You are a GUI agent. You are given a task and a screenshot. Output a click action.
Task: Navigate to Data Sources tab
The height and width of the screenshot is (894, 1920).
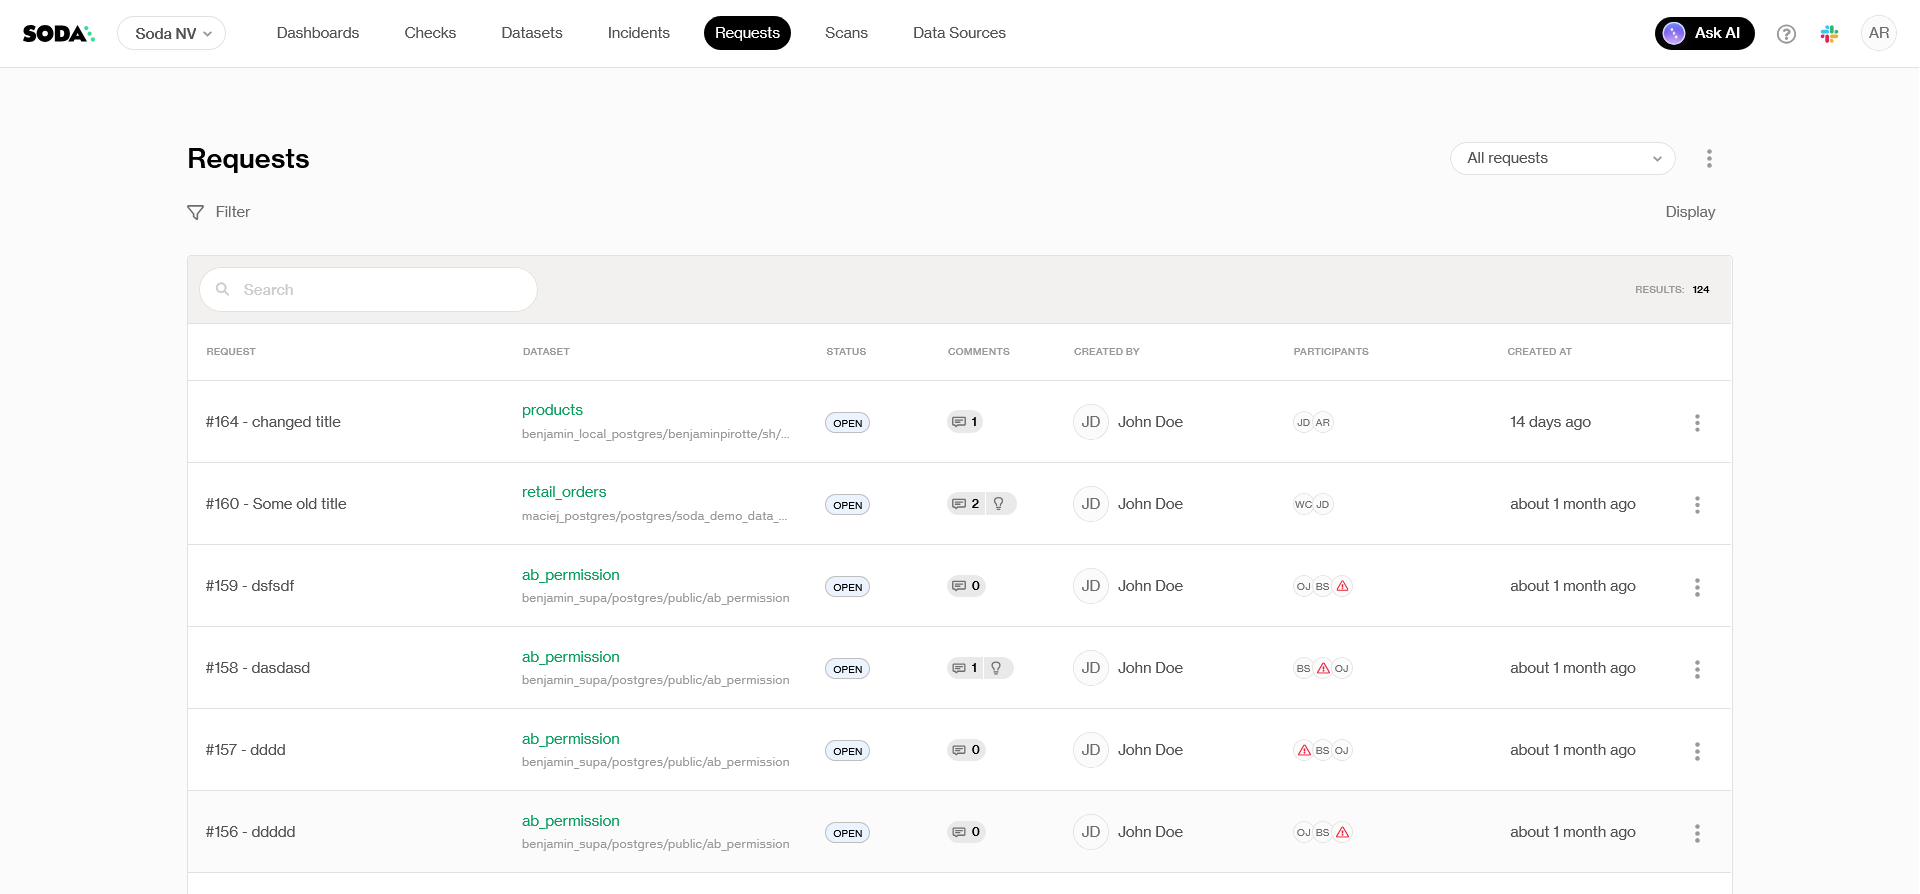[958, 33]
